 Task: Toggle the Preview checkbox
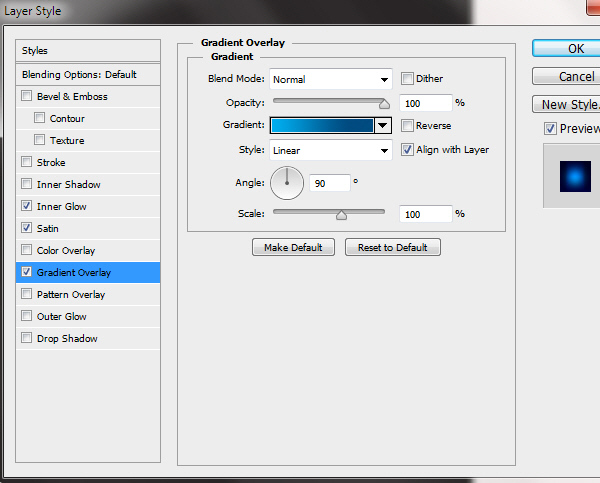click(x=550, y=129)
